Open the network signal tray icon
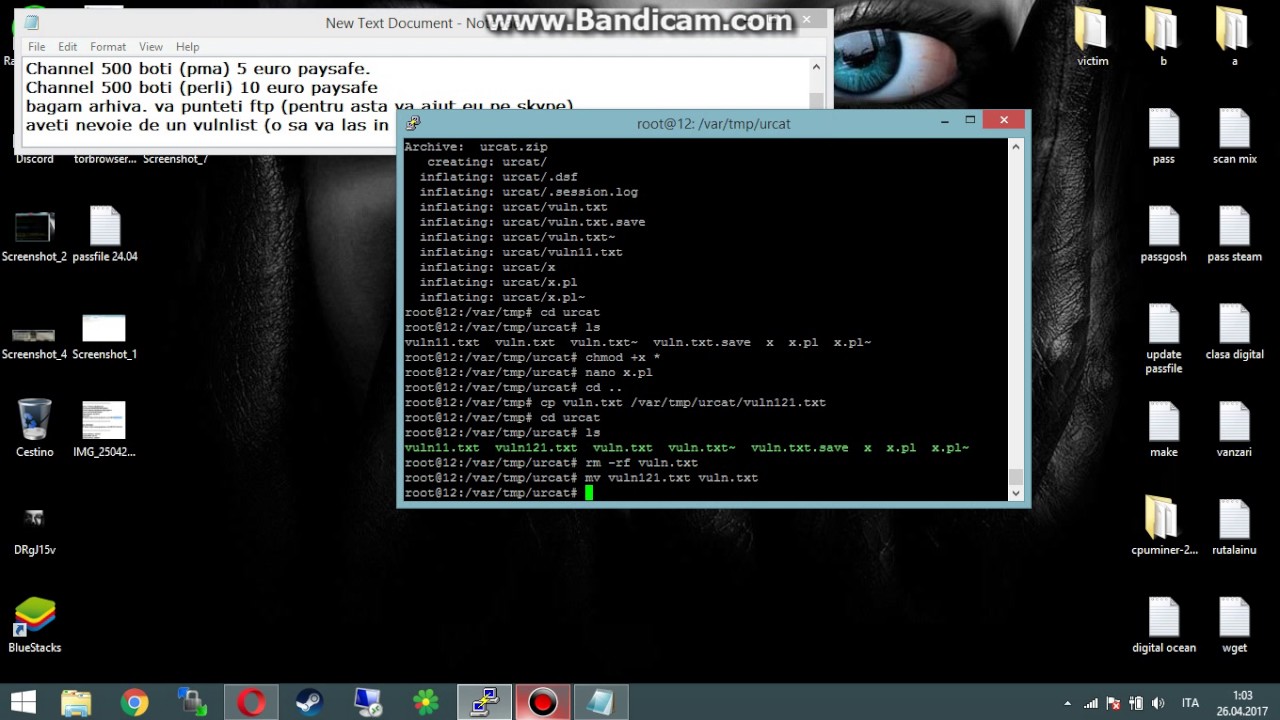The image size is (1280, 720). (x=1092, y=703)
